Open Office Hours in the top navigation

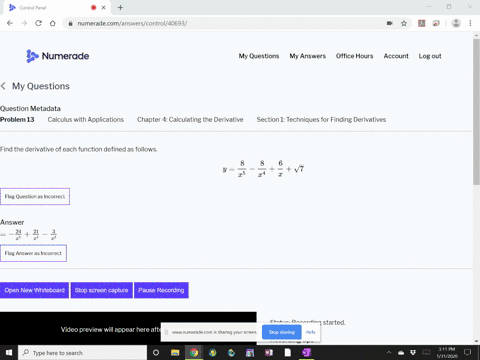[354, 56]
